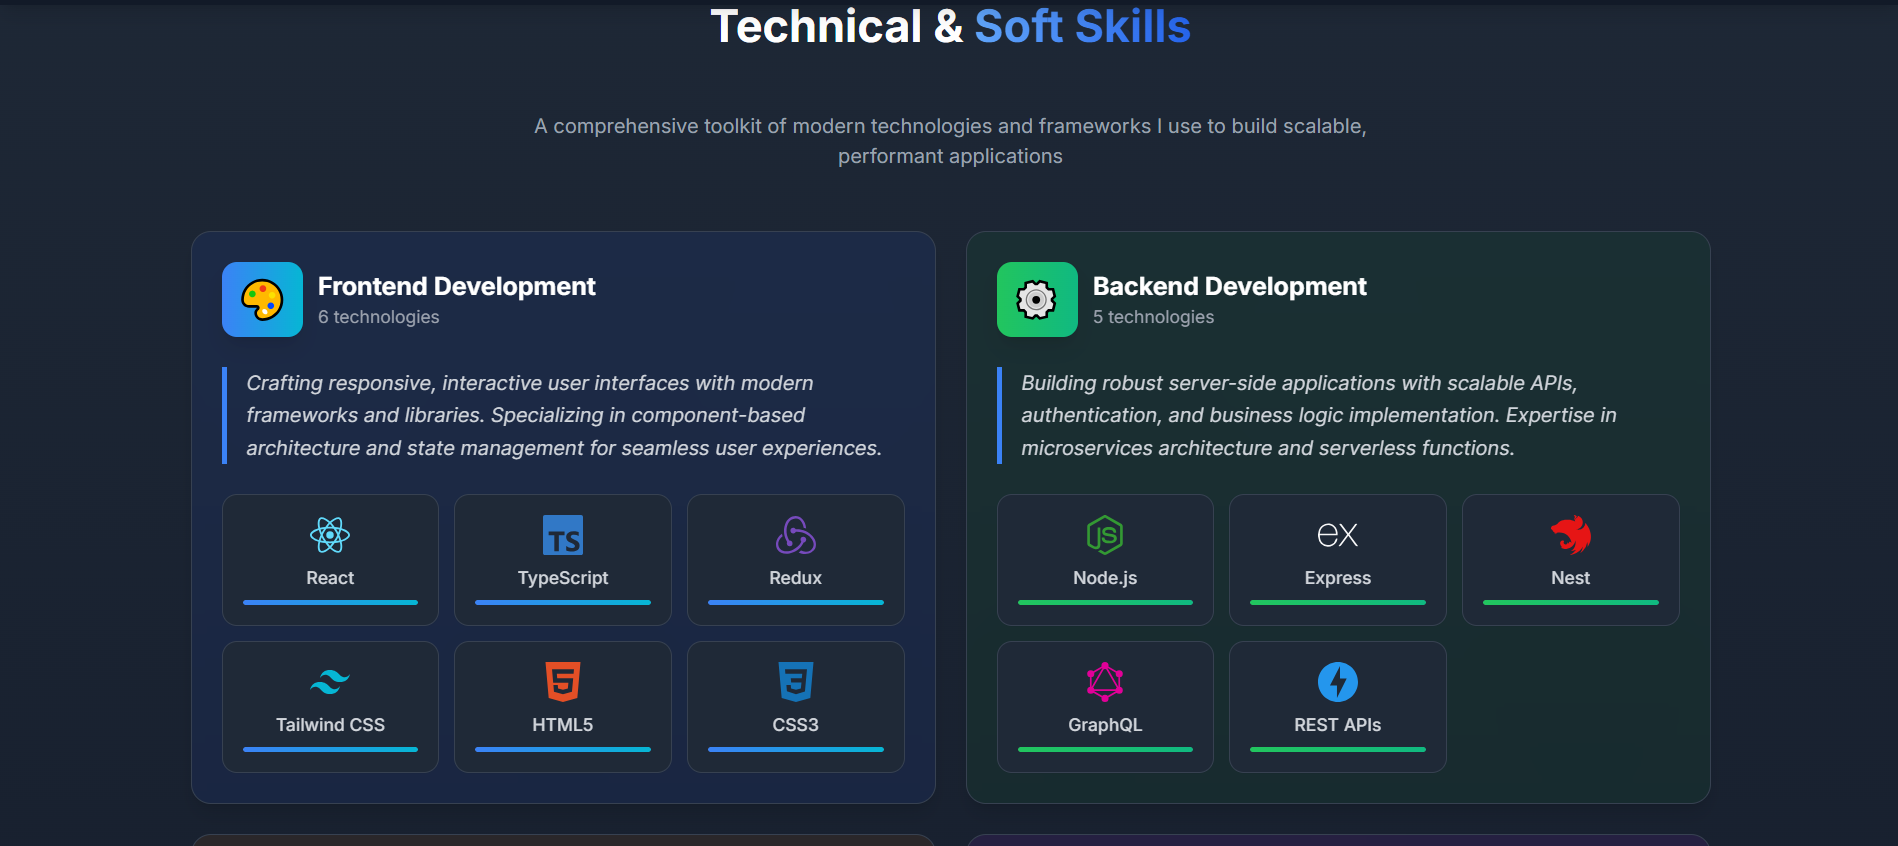Click the Tailwind CSS skill label
This screenshot has height=846, width=1898.
point(330,725)
